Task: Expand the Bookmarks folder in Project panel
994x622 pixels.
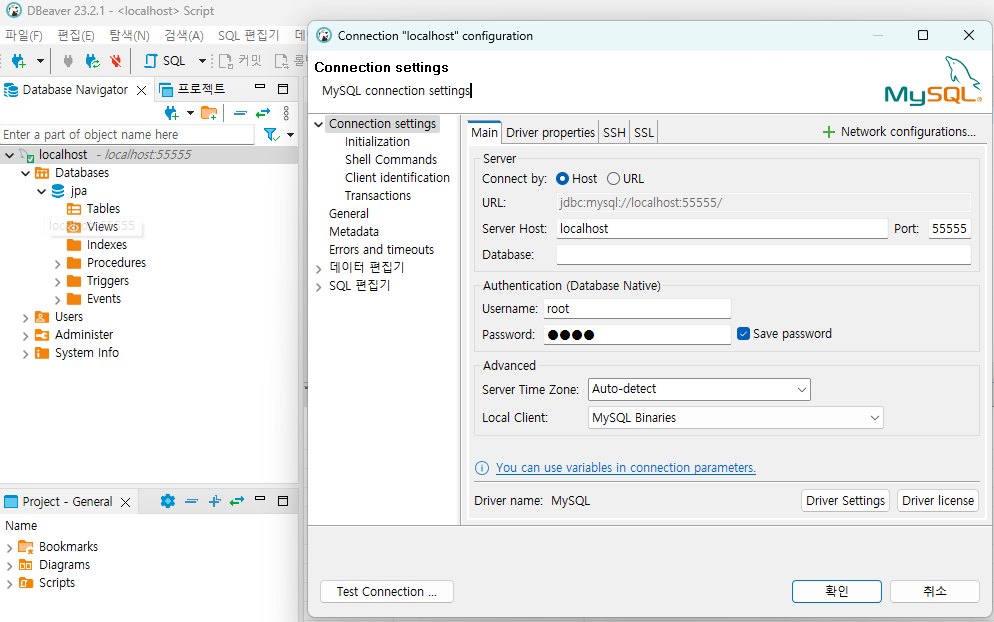Action: pos(10,547)
